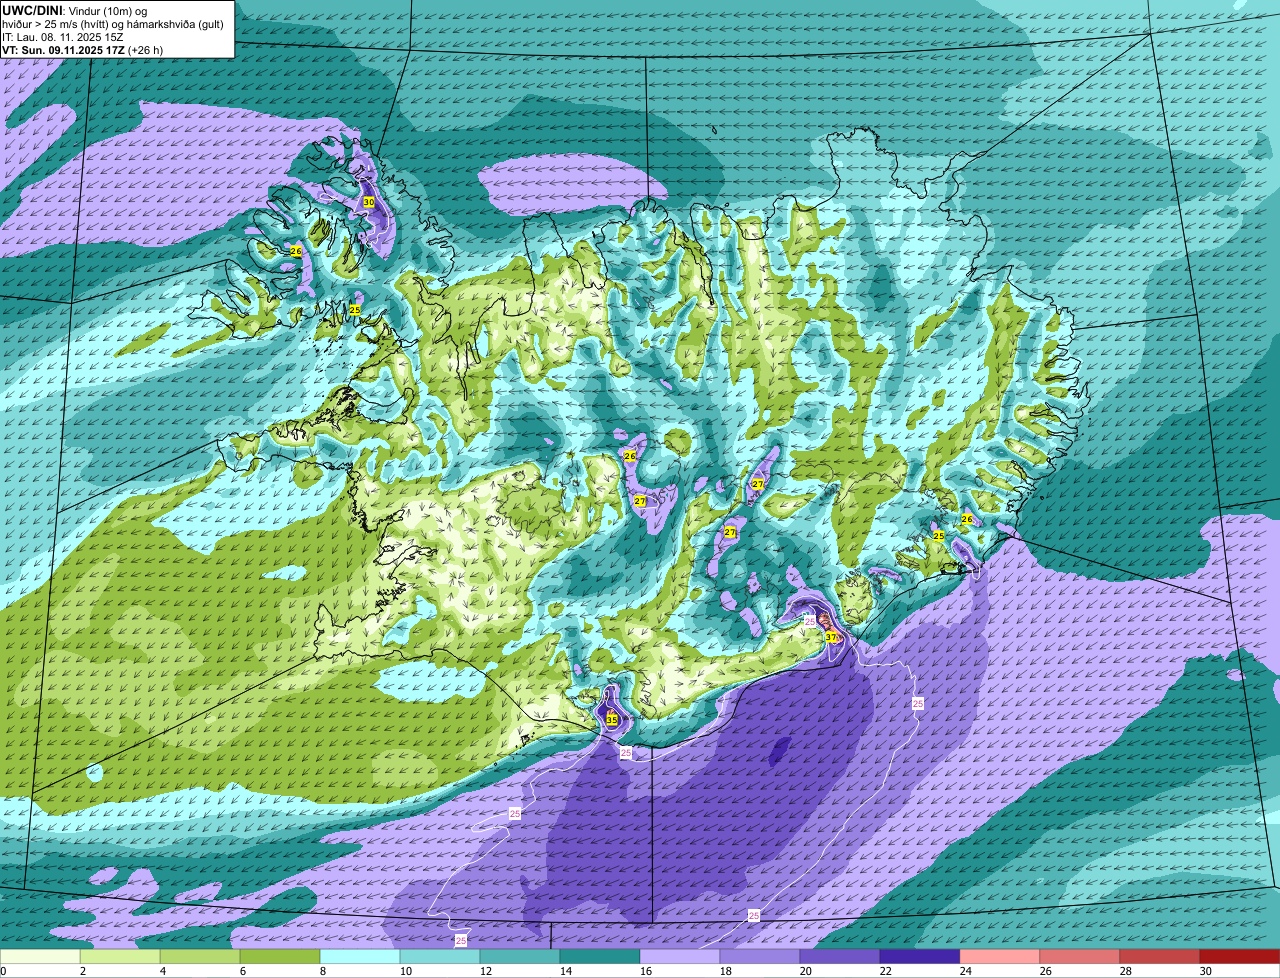1280x978 pixels.
Task: Click the 6–8 m/s olive green legend swatch
Action: point(281,956)
